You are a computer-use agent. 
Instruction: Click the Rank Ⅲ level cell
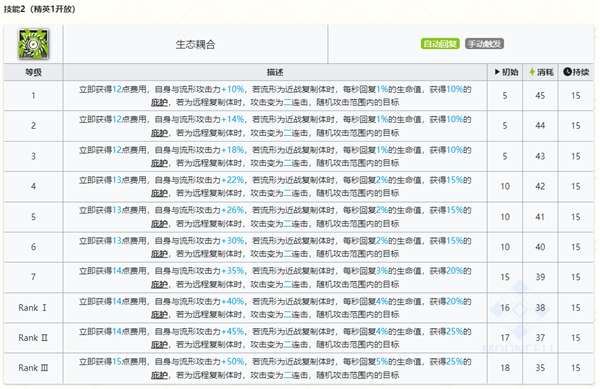pos(33,368)
